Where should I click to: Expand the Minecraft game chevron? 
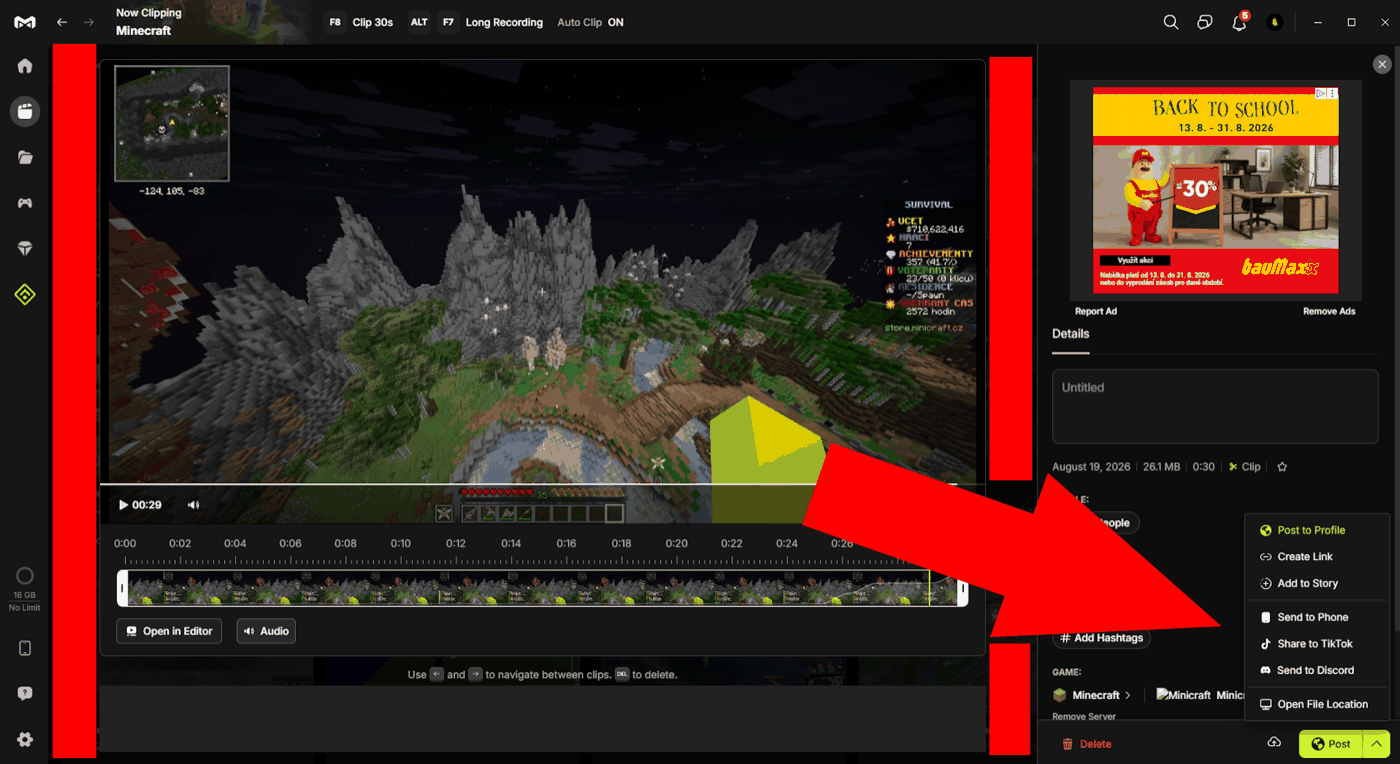click(1128, 695)
